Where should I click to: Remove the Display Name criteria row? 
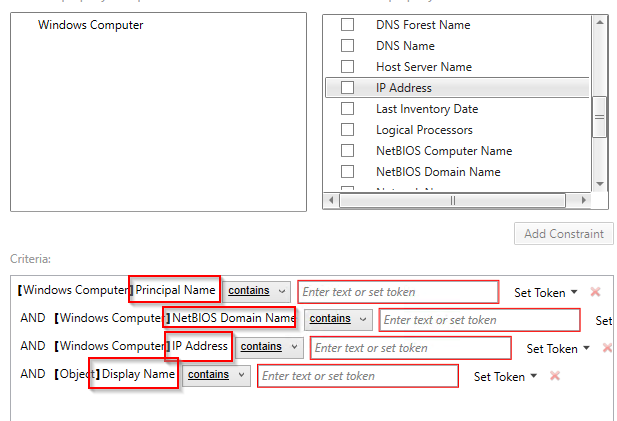tap(555, 376)
